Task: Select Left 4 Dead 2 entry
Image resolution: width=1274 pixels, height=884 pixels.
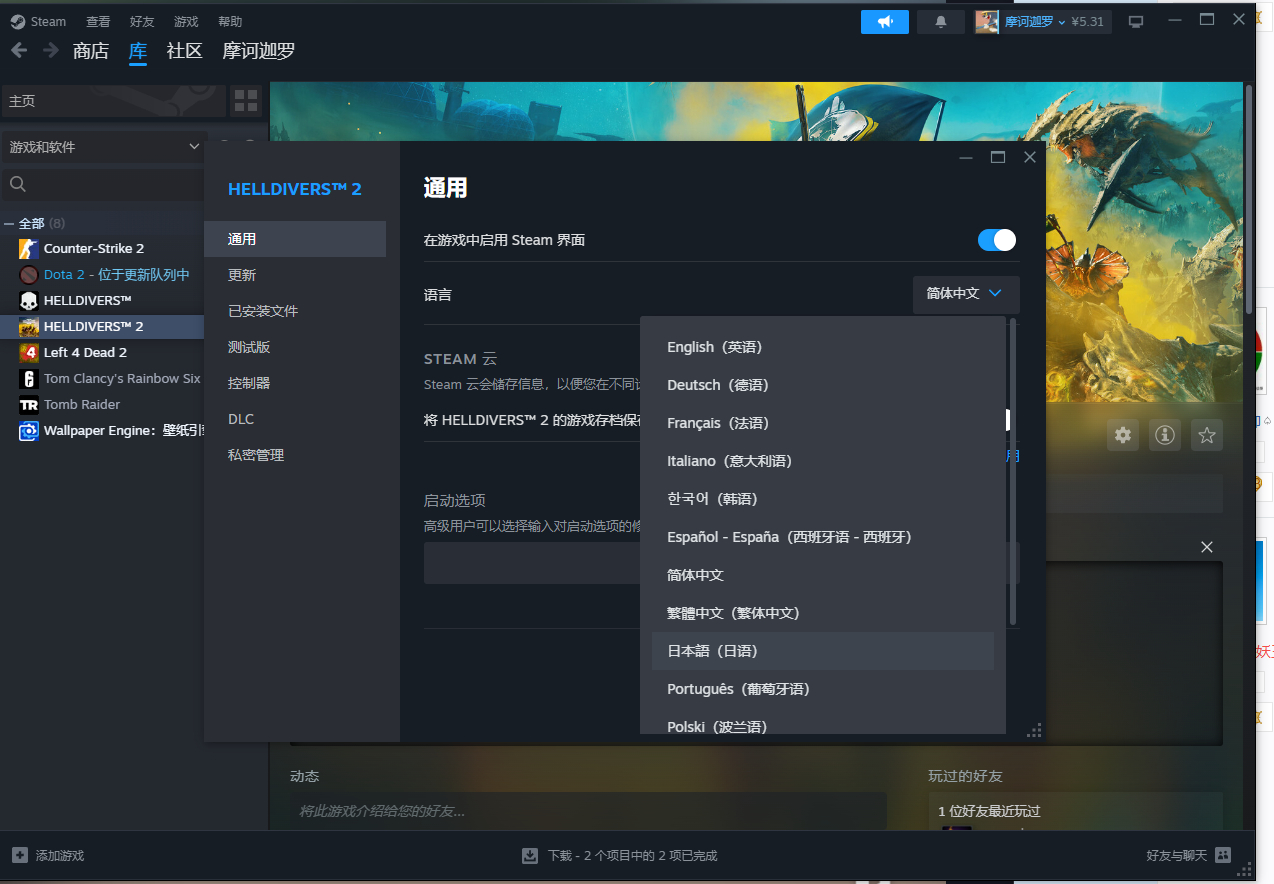Action: point(85,352)
